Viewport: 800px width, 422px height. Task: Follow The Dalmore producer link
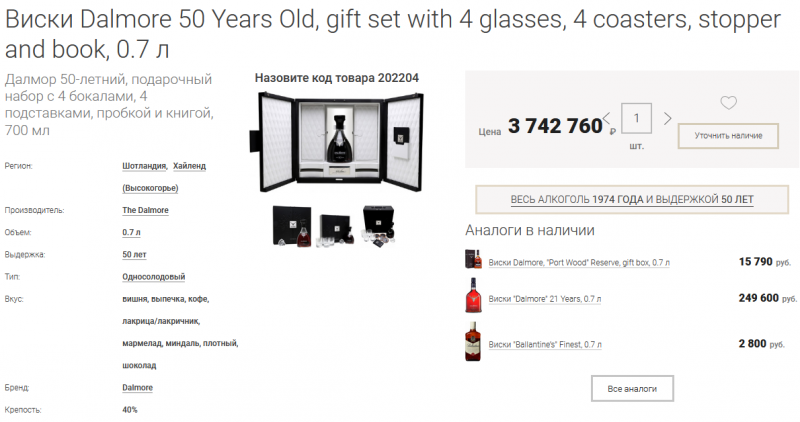145,210
